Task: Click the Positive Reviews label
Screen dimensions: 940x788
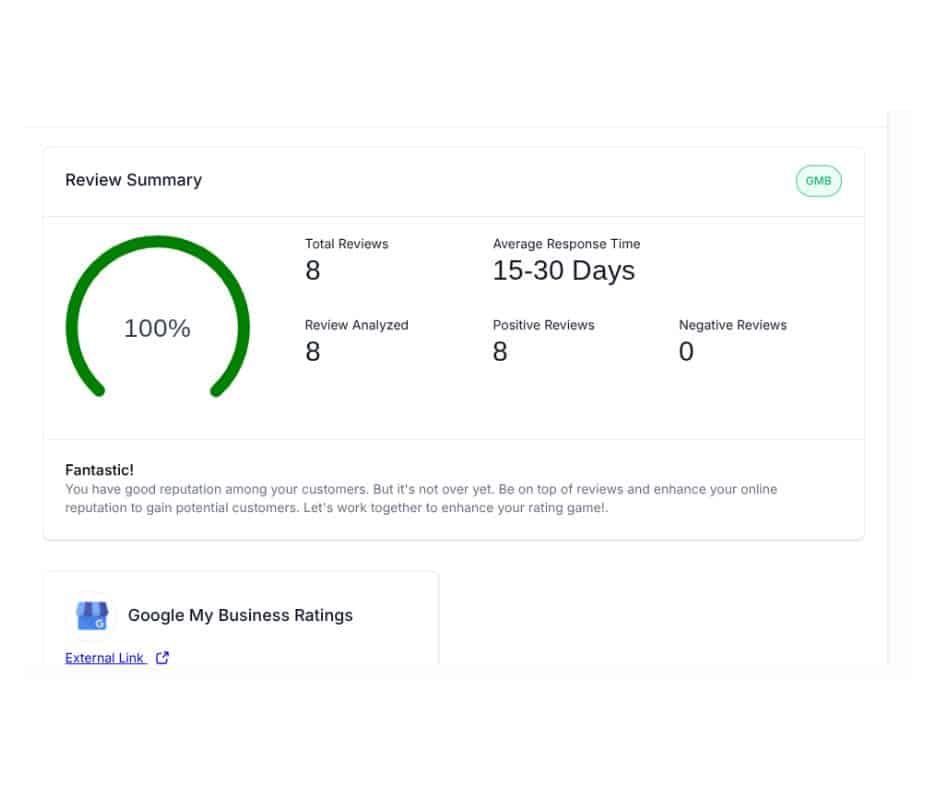Action: [543, 325]
